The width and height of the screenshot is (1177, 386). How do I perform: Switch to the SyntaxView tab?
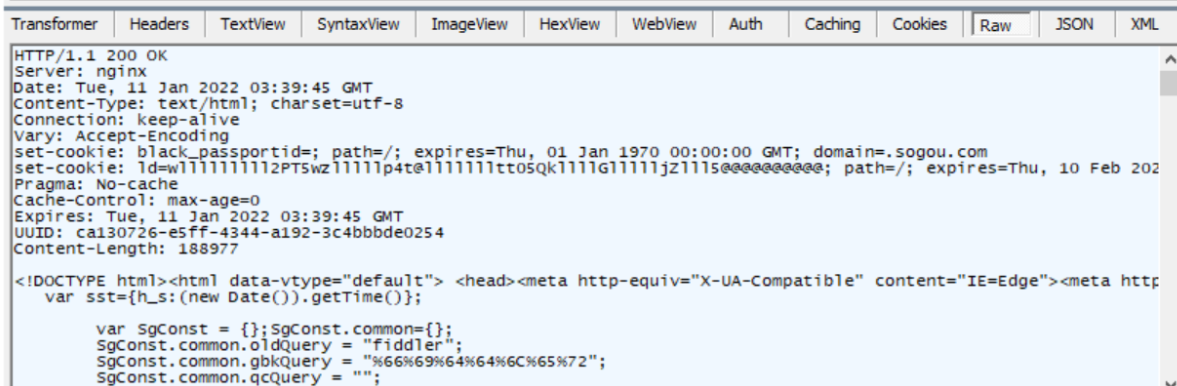358,24
